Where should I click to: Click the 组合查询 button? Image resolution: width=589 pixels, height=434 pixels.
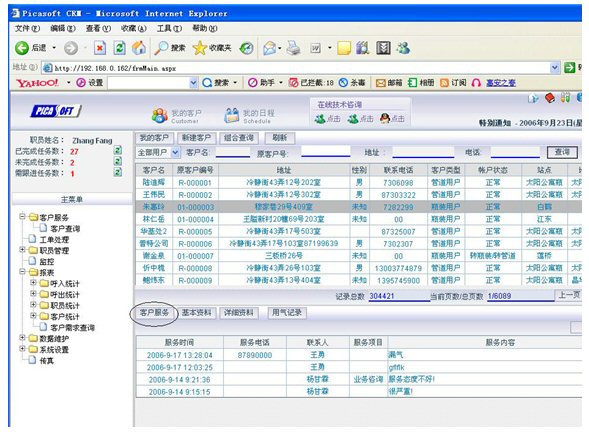click(239, 138)
